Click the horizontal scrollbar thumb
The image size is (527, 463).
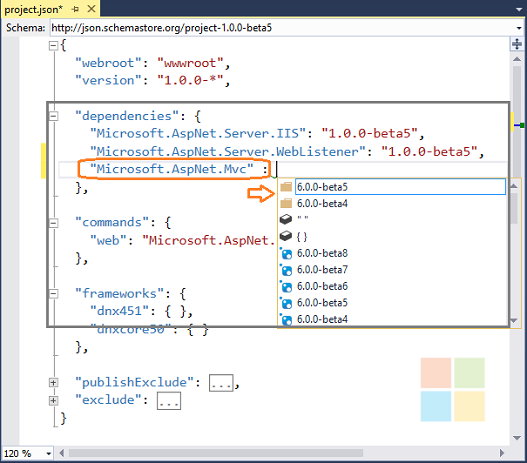pyautogui.click(x=216, y=453)
